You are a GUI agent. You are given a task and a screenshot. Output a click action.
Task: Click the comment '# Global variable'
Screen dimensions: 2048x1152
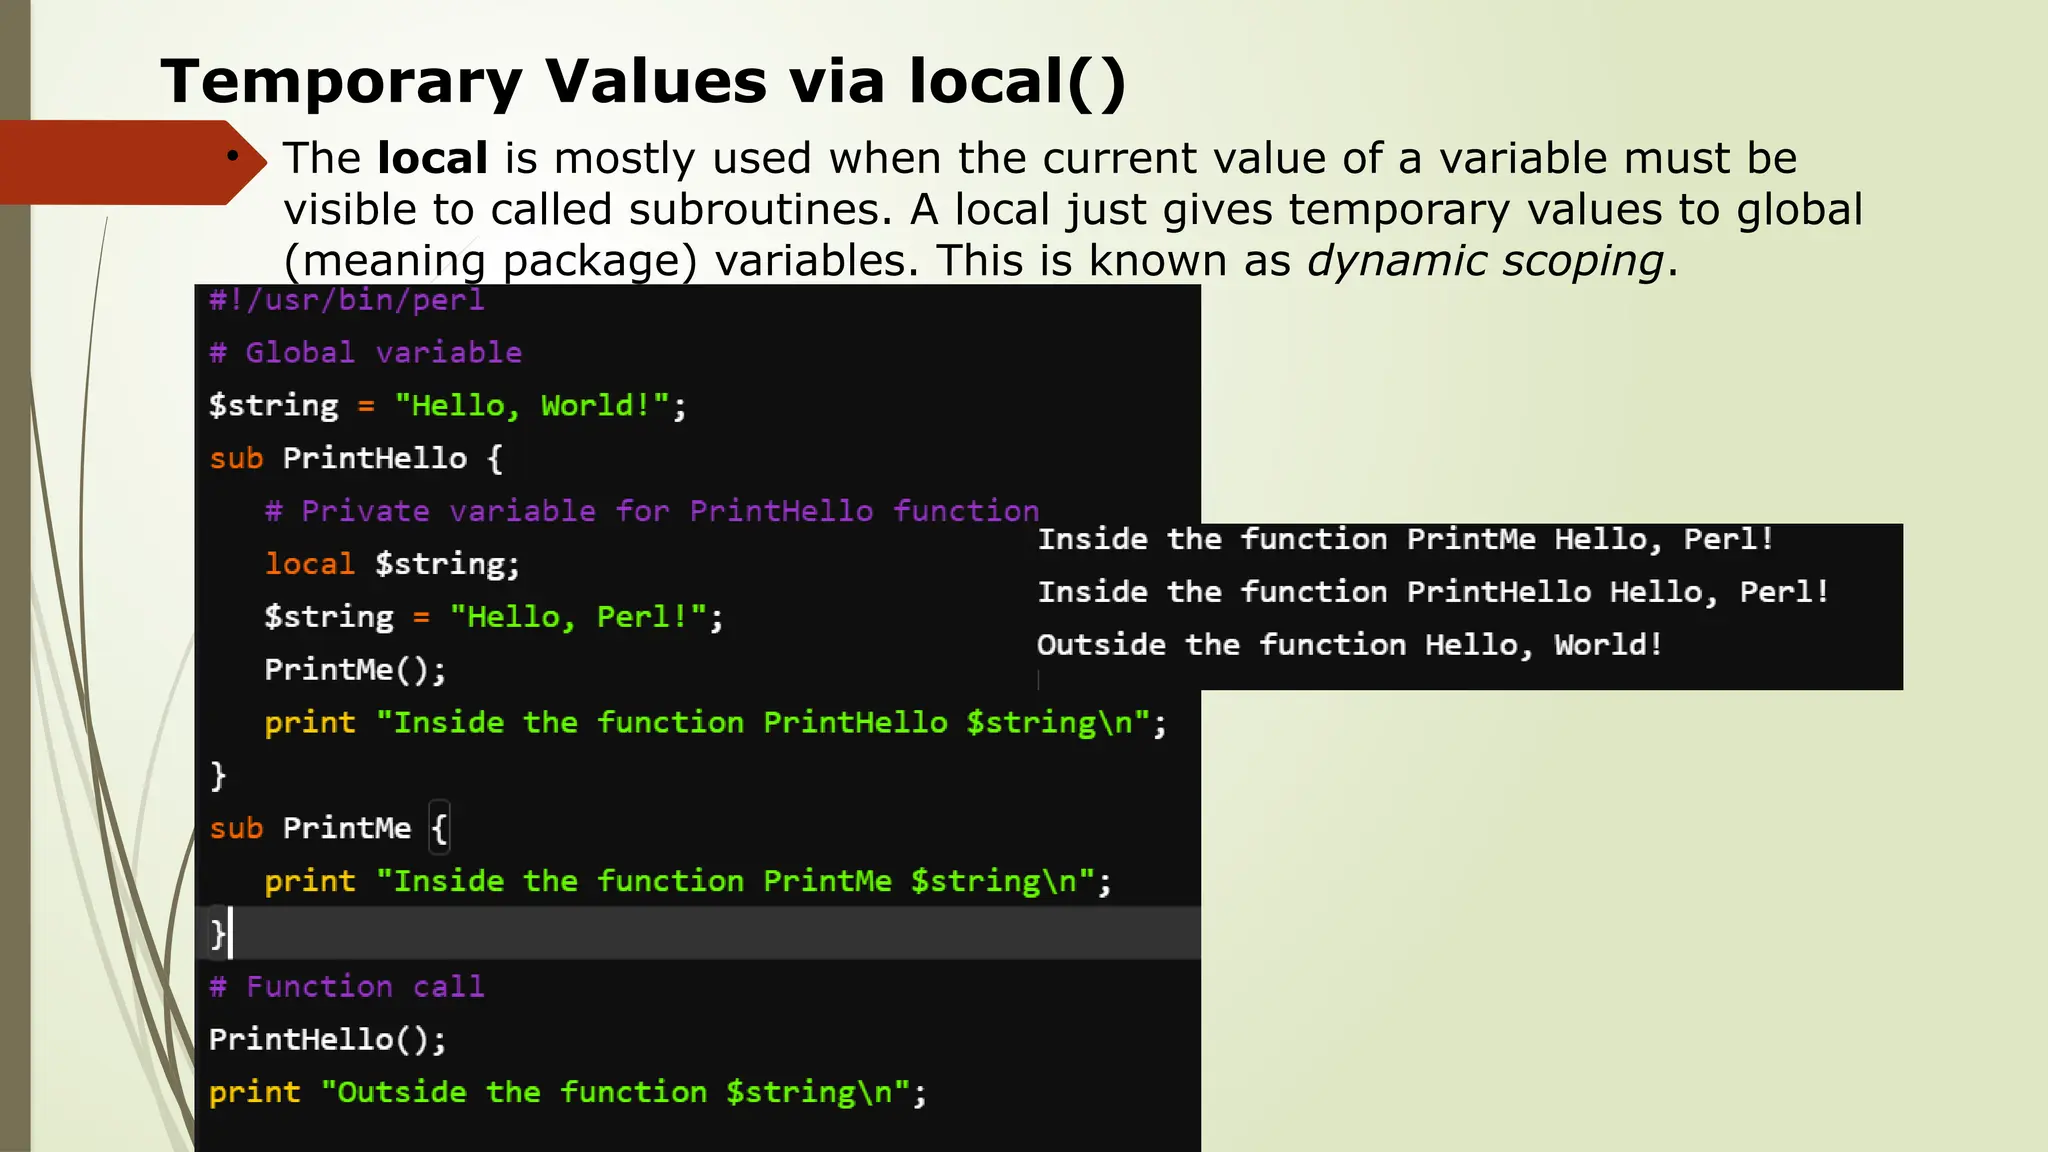coord(366,352)
